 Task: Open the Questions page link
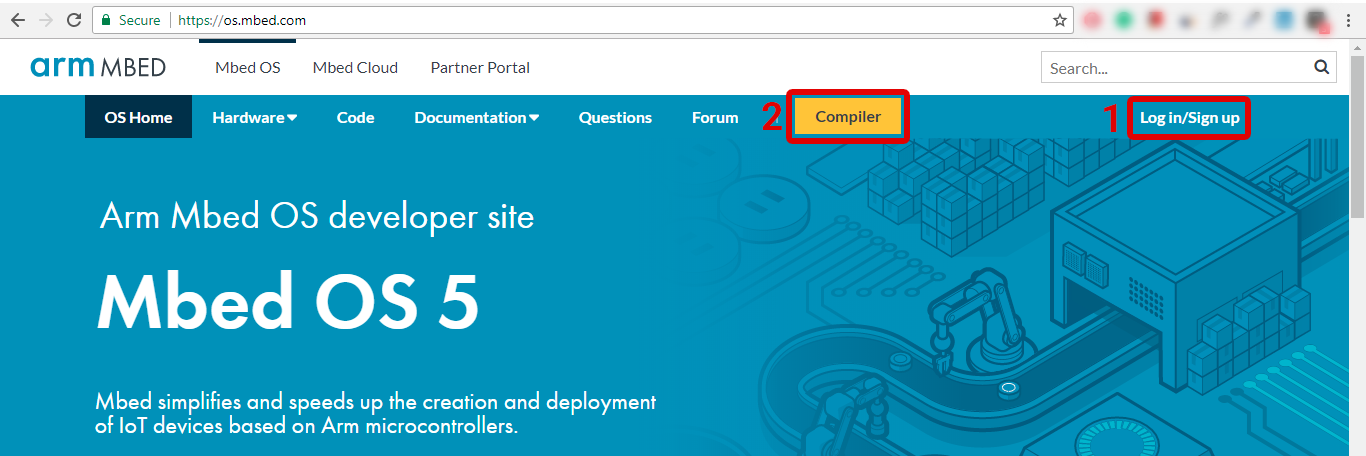[x=615, y=118]
